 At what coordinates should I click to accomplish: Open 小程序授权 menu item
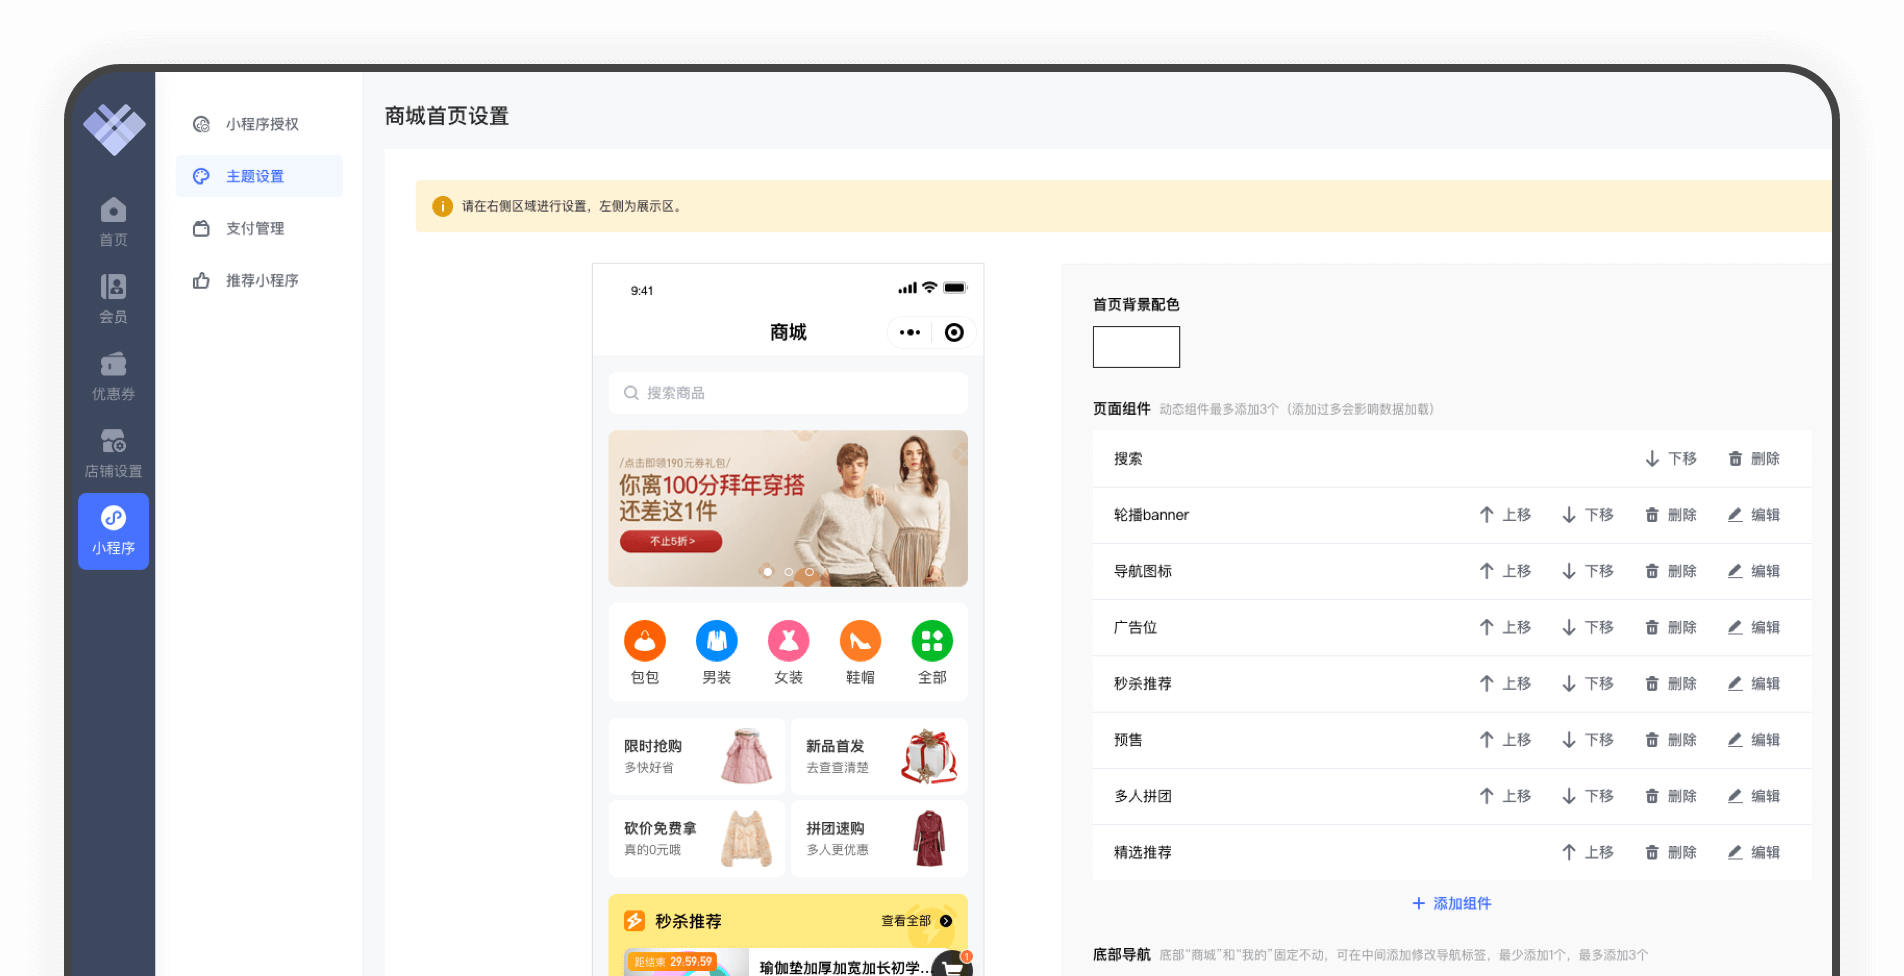261,124
